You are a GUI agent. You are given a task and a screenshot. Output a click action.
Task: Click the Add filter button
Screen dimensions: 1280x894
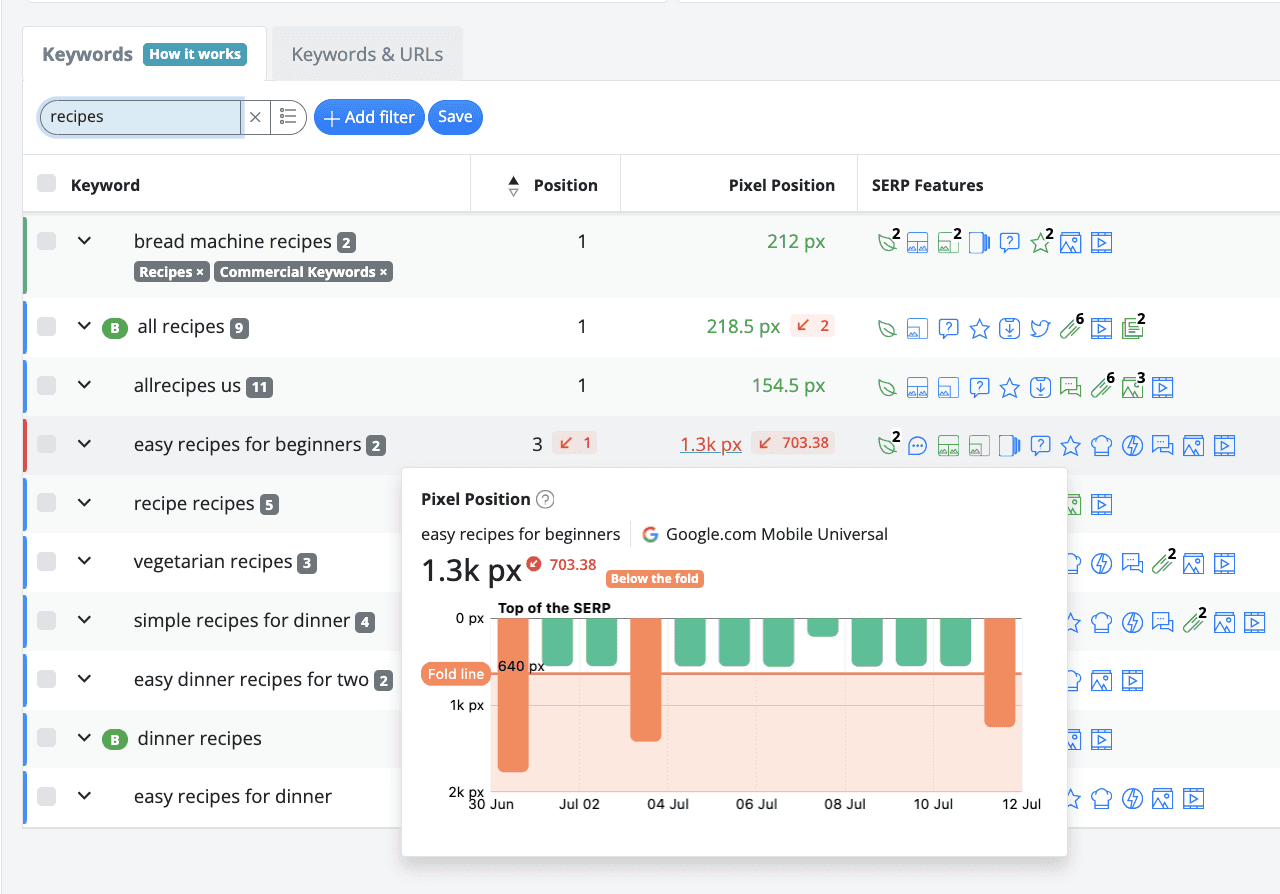[x=369, y=117]
